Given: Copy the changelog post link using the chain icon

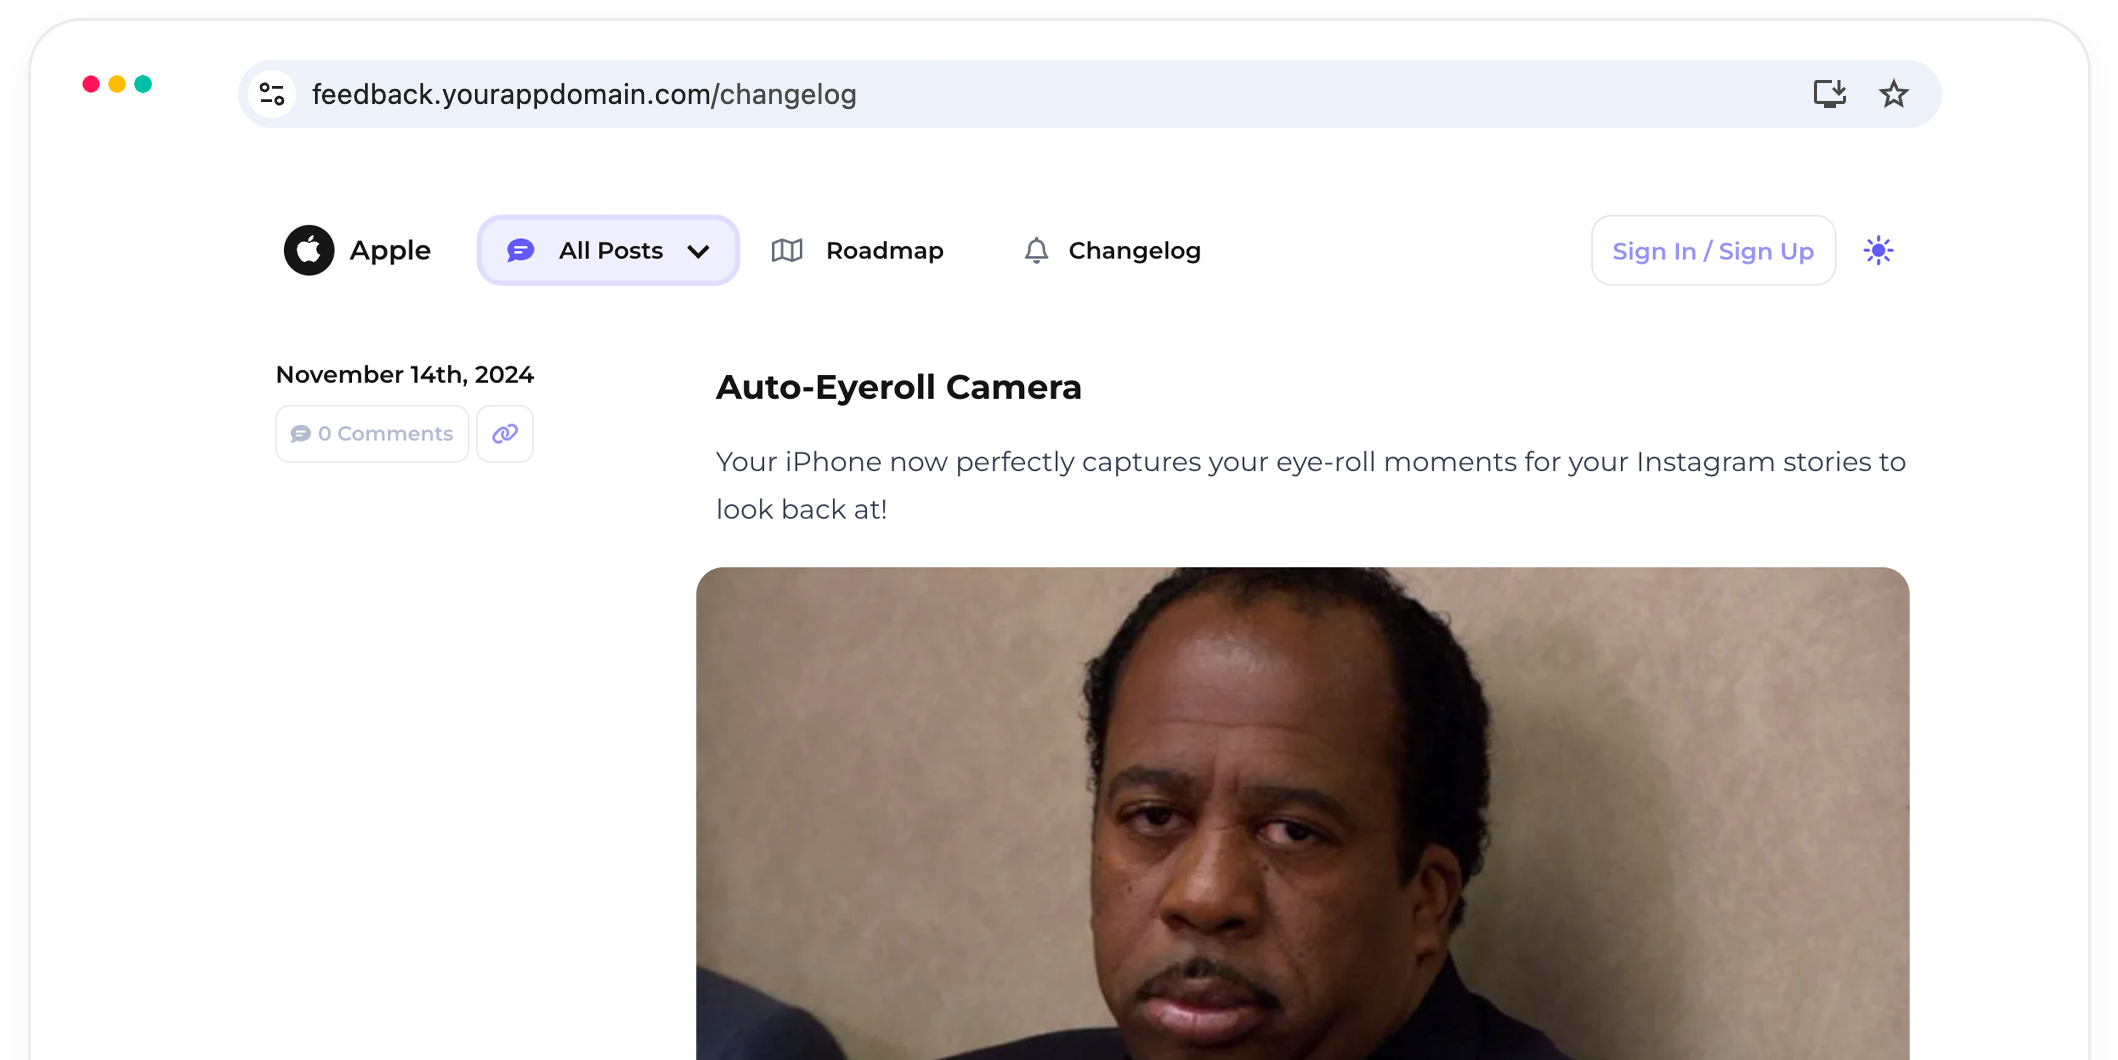Looking at the screenshot, I should 505,433.
